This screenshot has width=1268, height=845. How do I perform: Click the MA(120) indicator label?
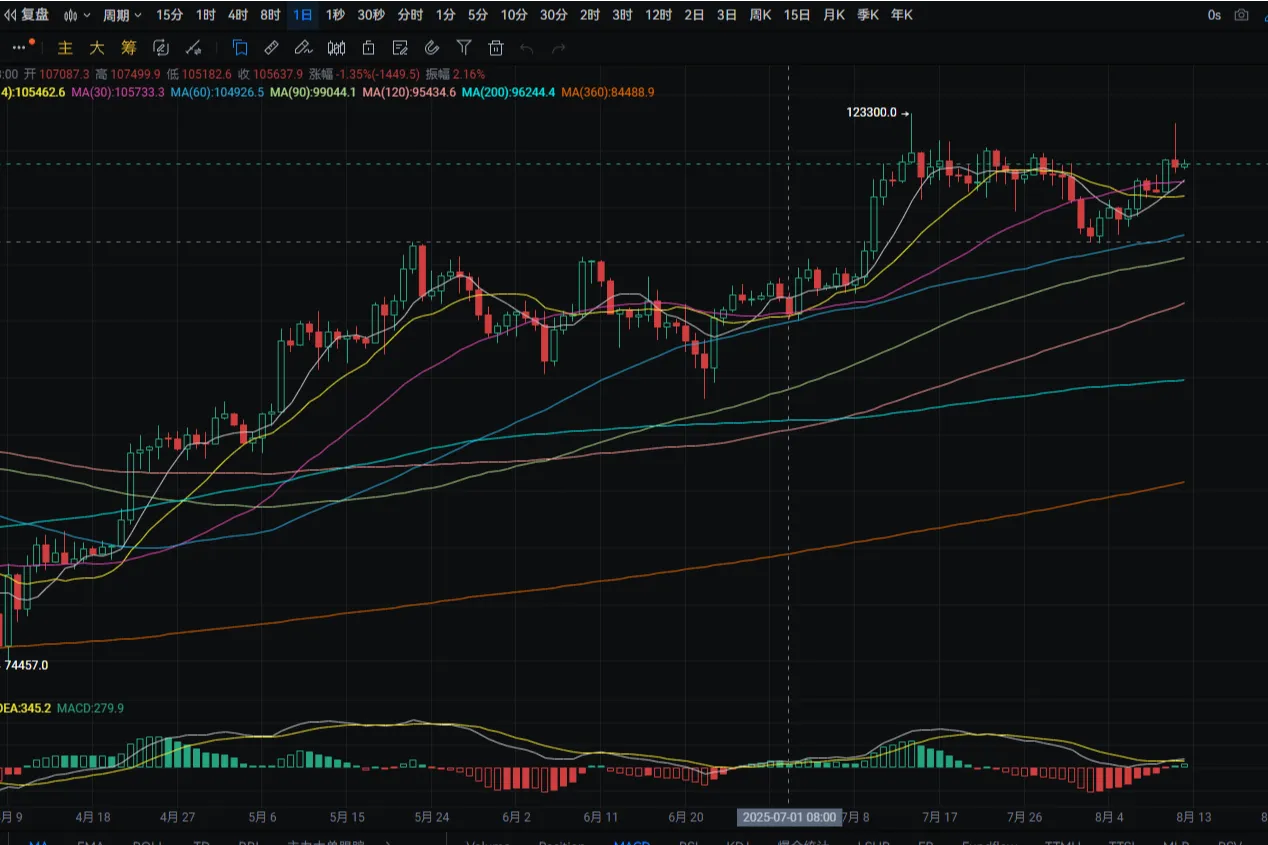[409, 92]
